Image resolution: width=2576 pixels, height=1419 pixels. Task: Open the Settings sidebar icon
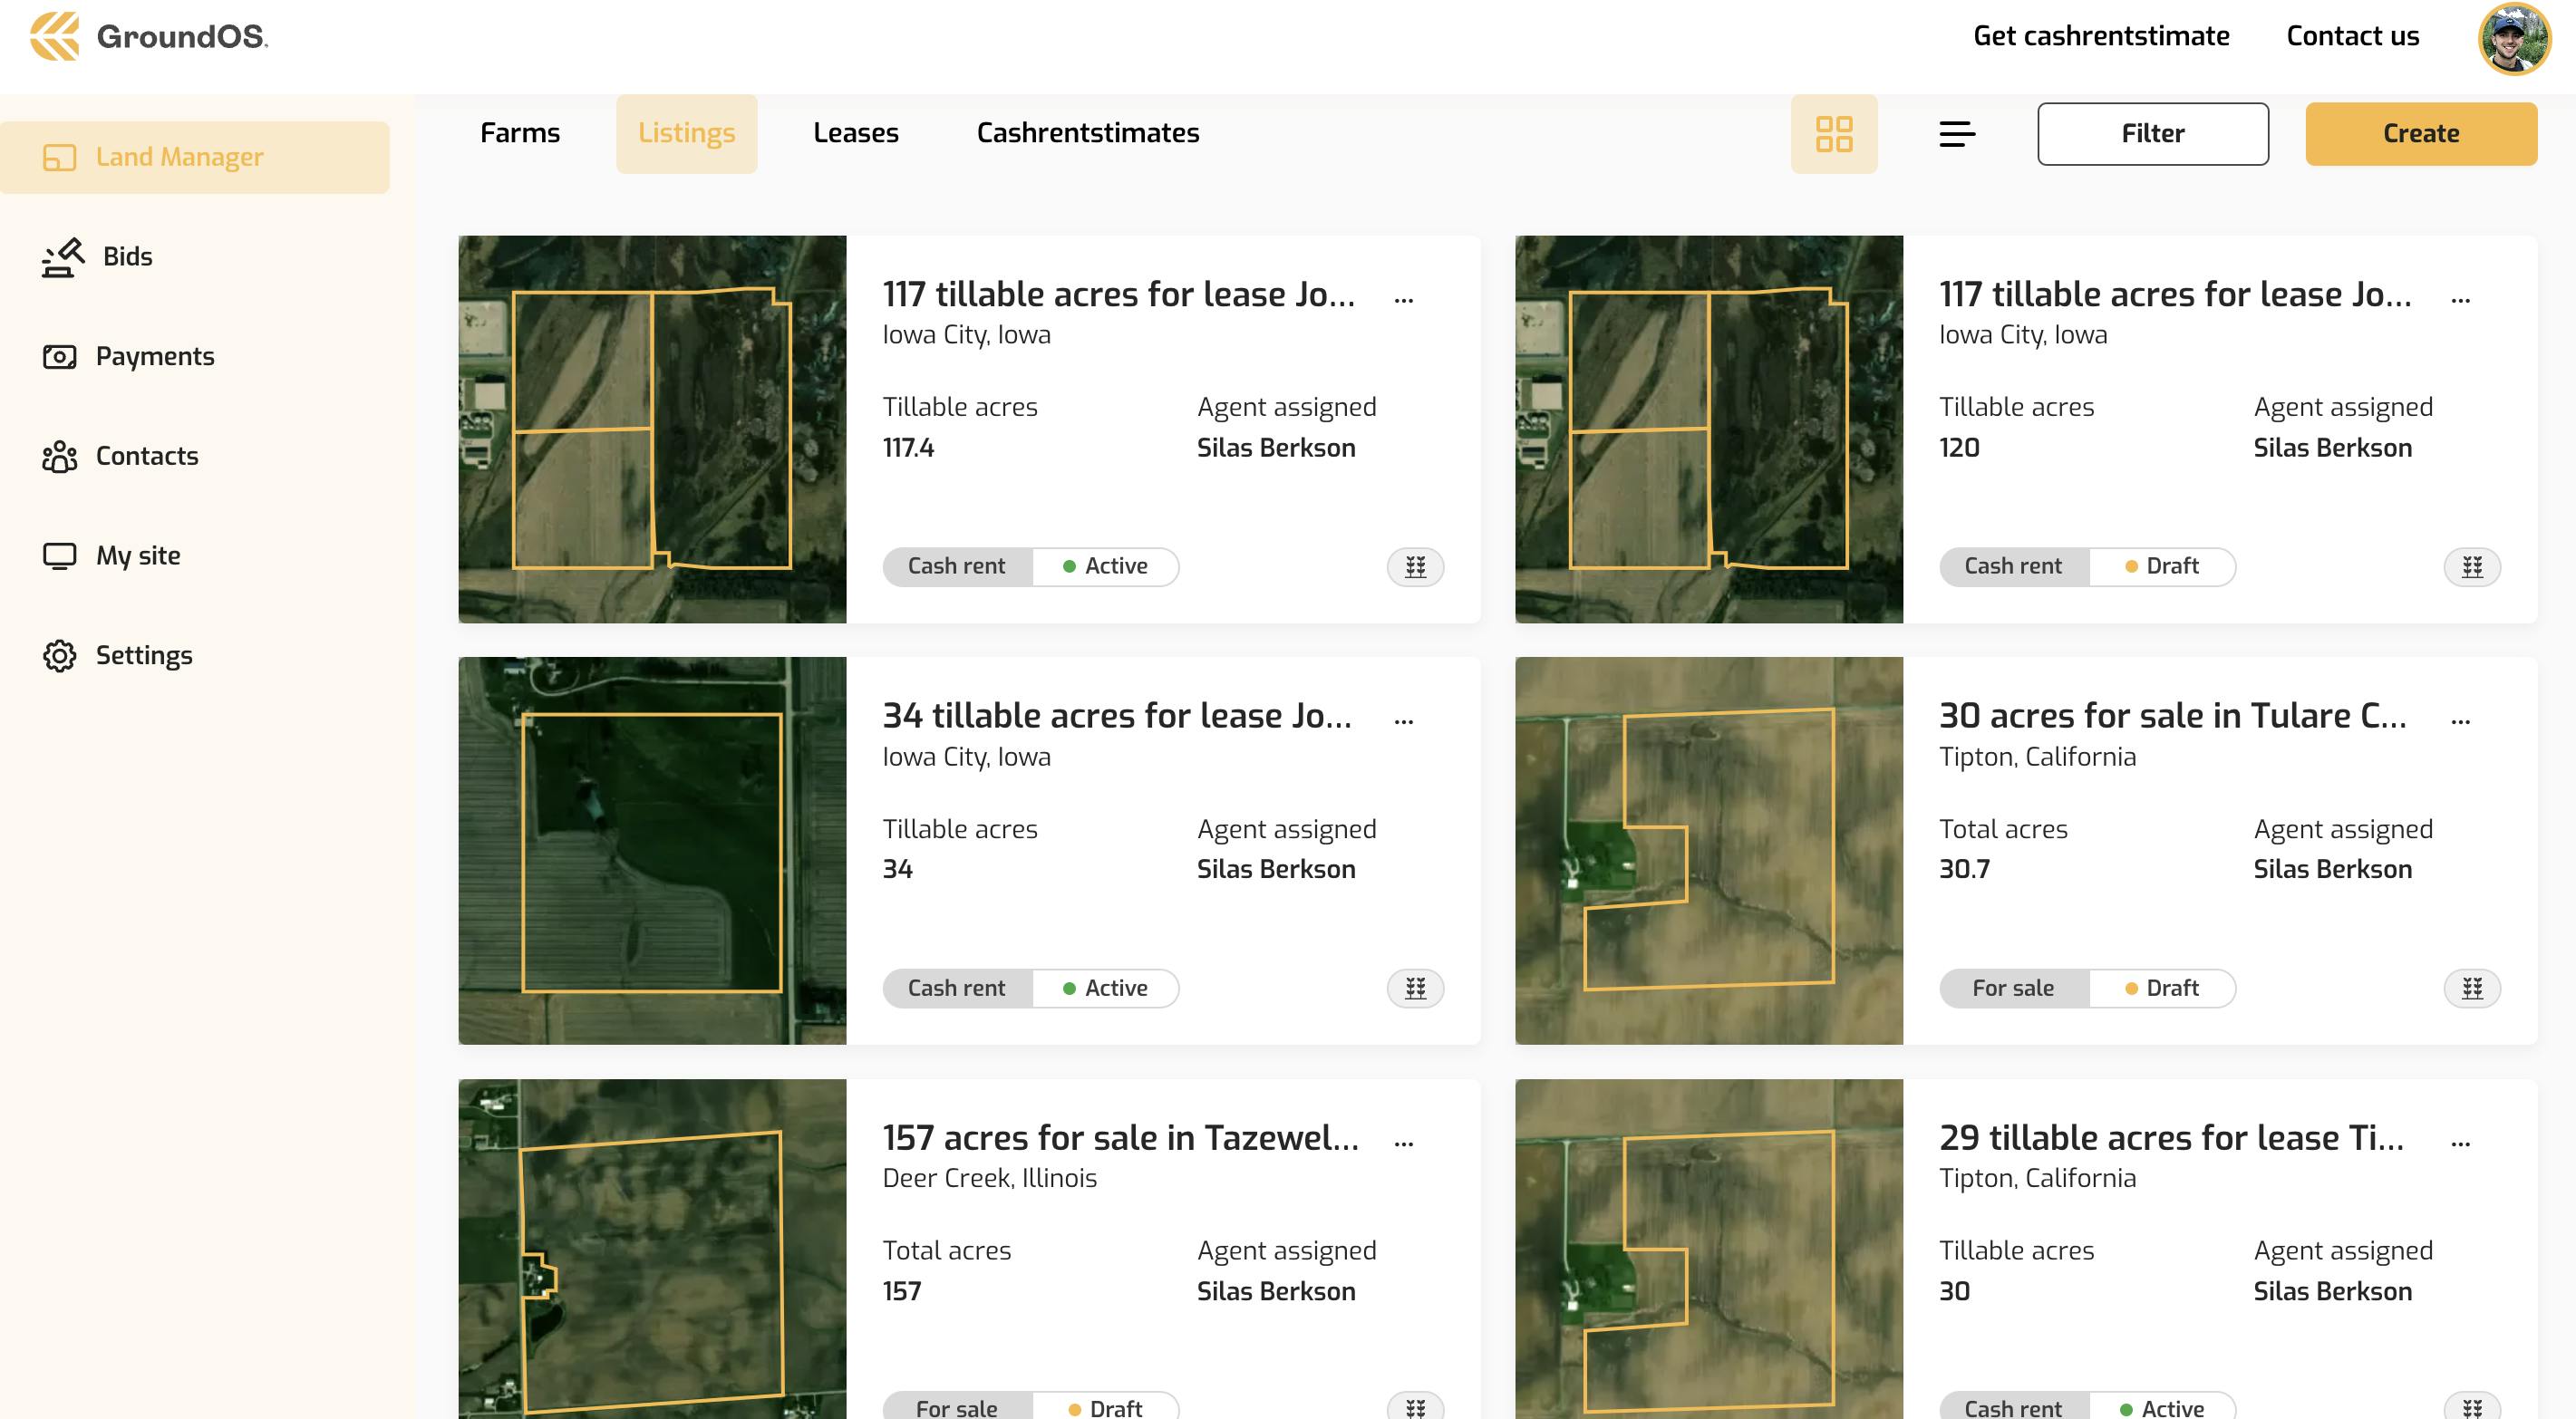coord(61,655)
